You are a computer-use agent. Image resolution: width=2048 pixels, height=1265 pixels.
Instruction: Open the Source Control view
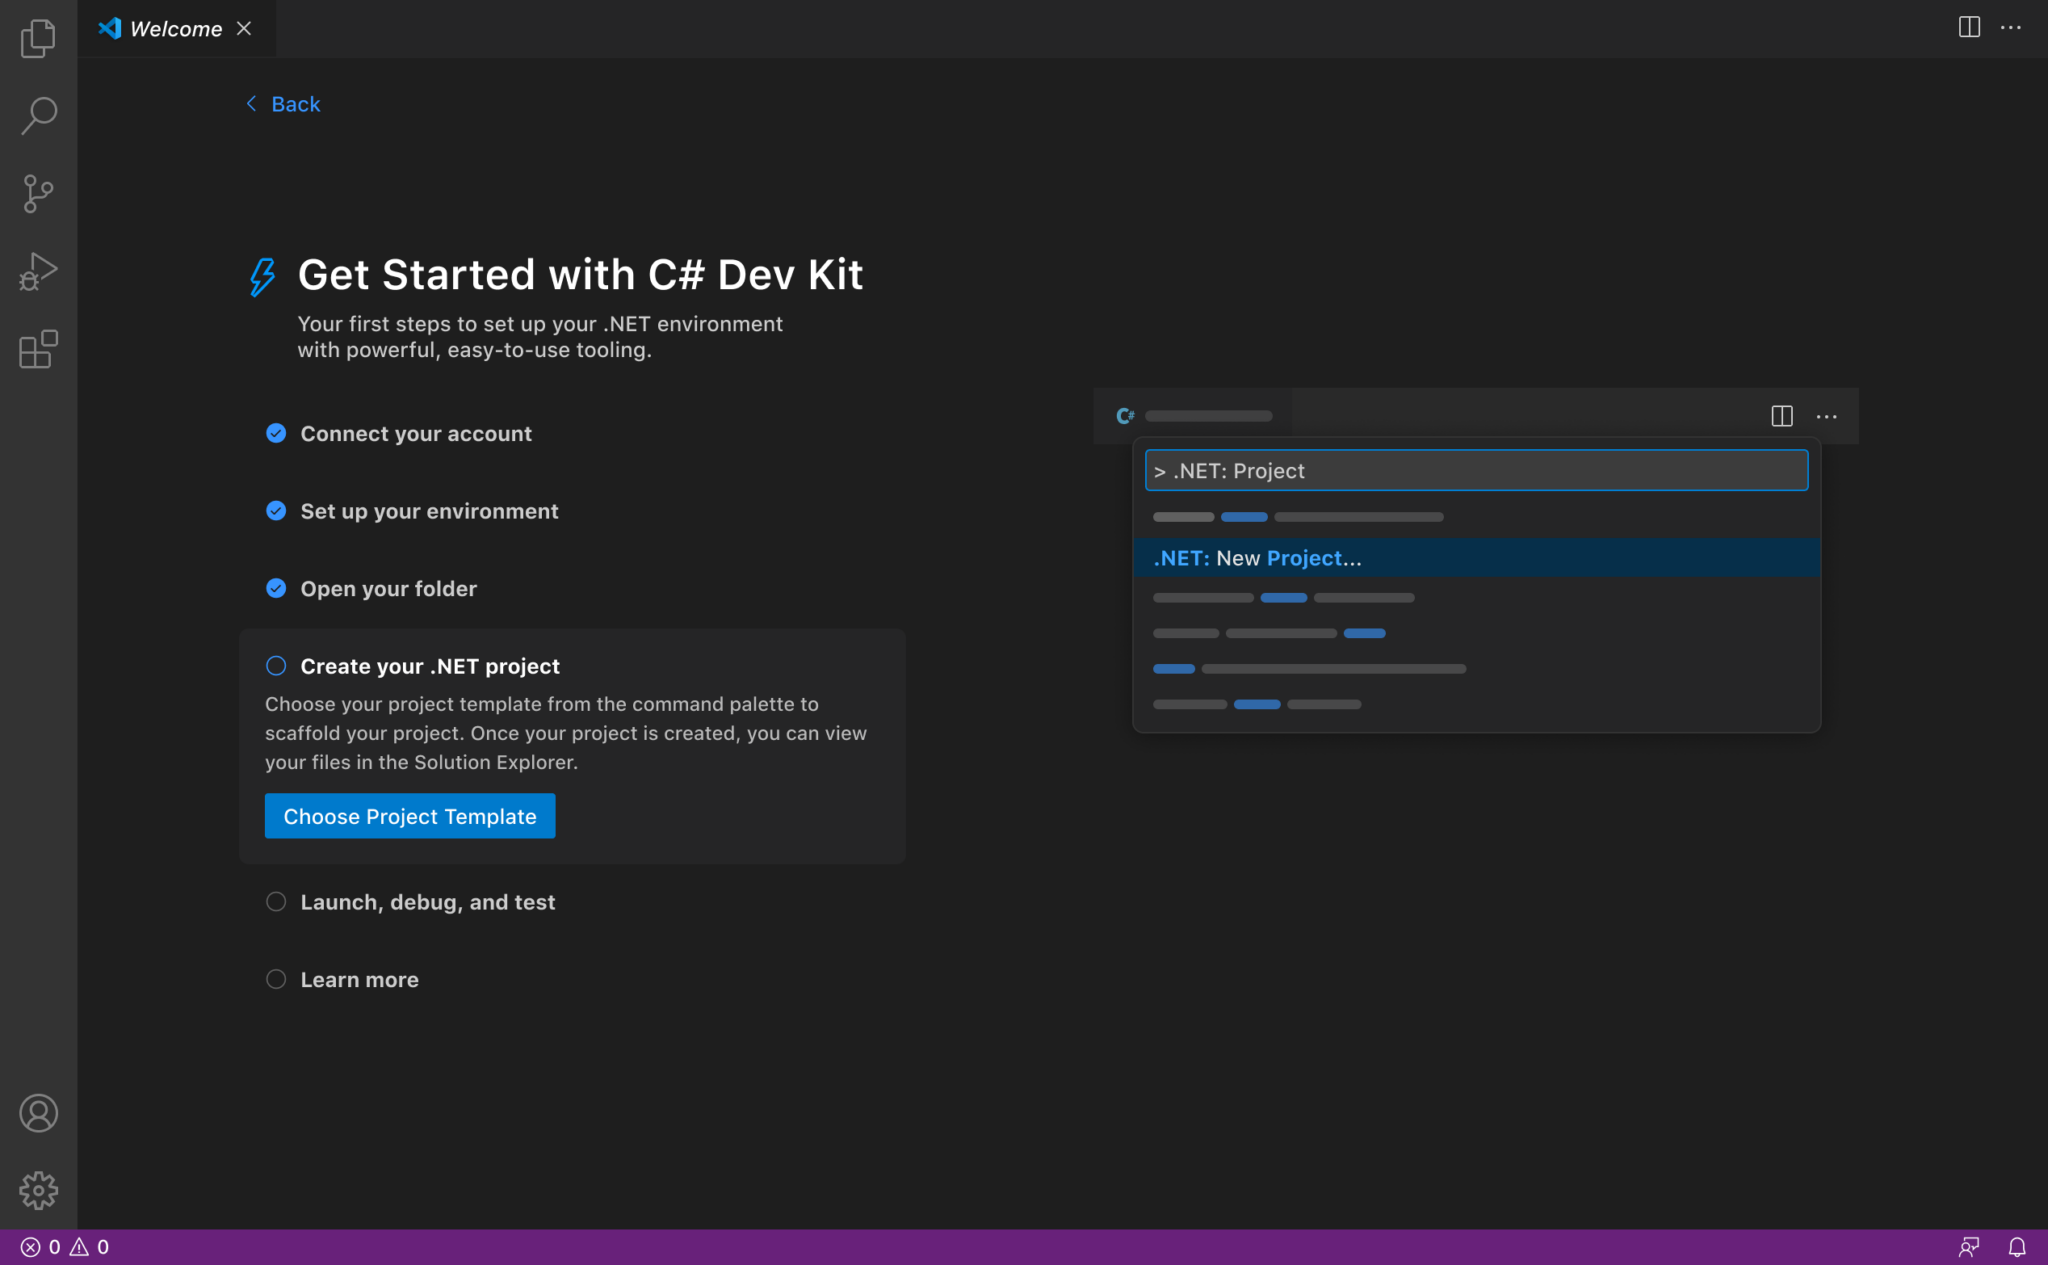pos(38,193)
